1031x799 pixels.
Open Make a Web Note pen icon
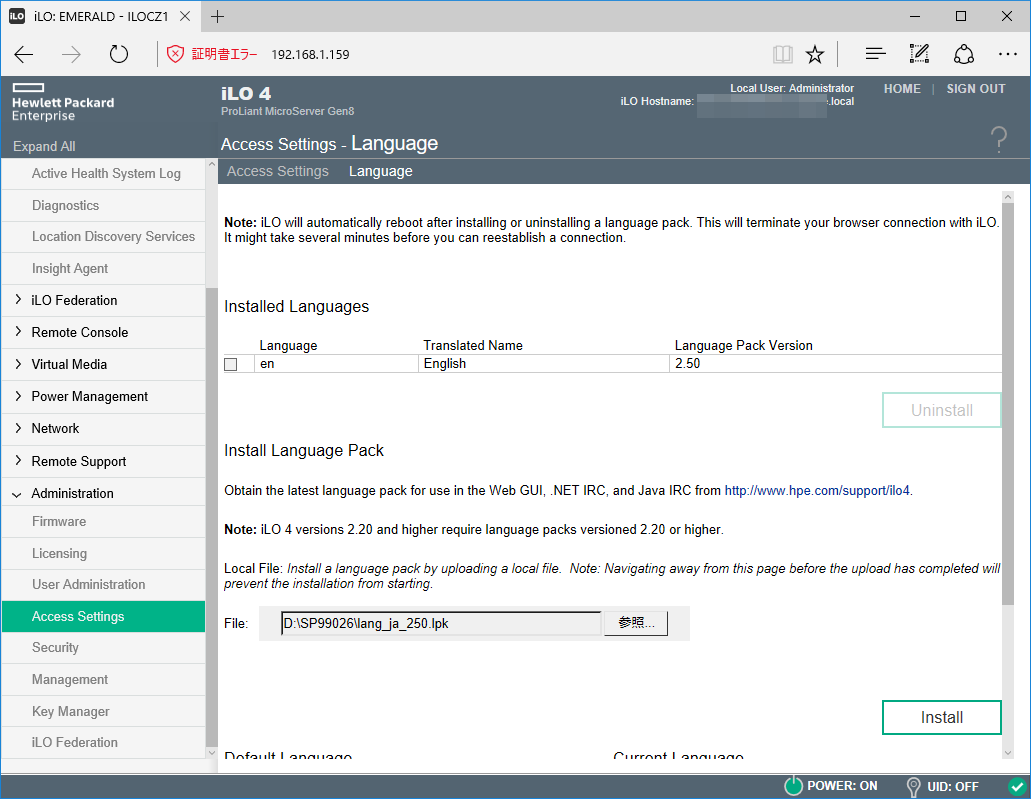point(919,54)
